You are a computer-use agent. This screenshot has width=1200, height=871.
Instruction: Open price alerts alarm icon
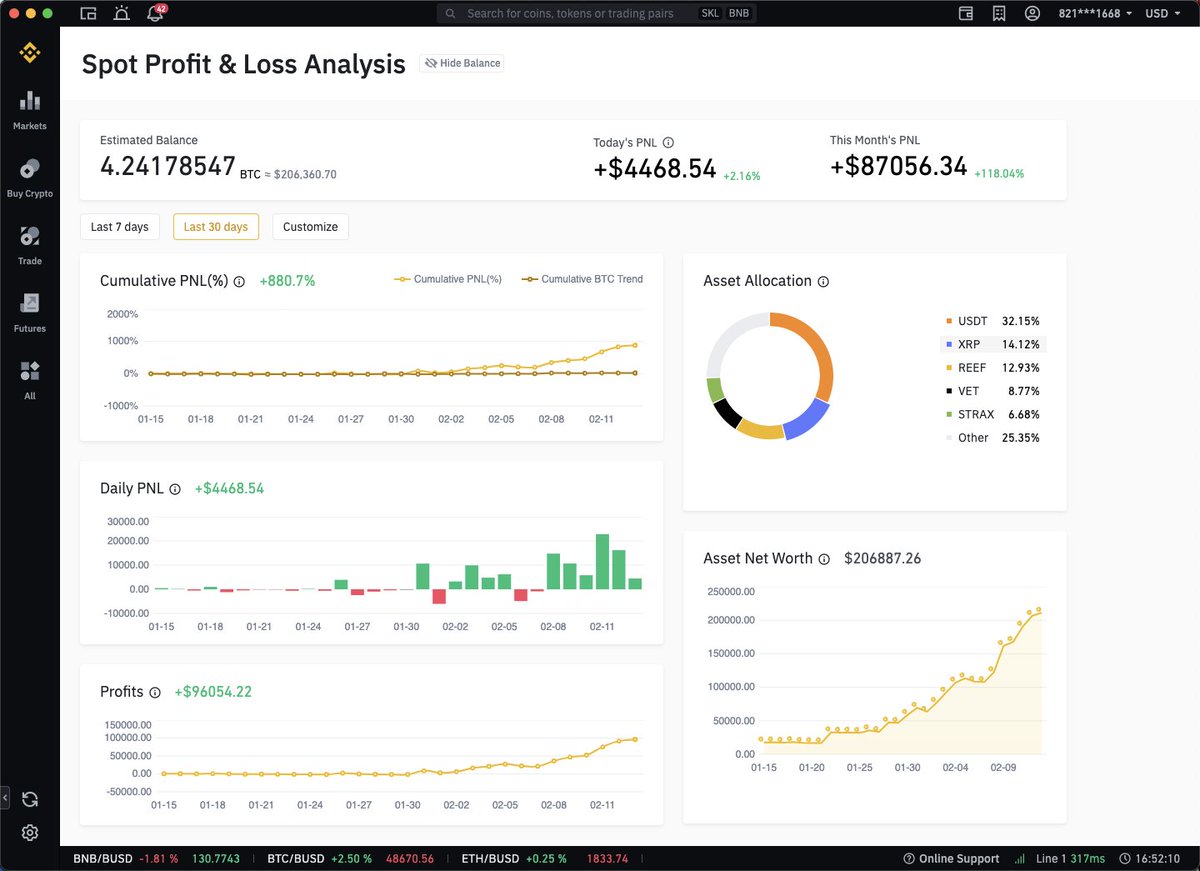(121, 13)
